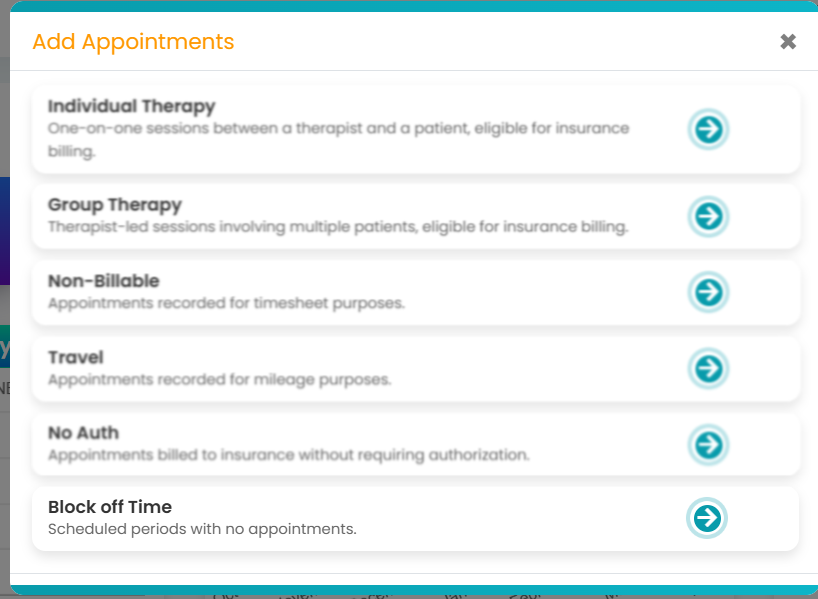The height and width of the screenshot is (599, 818).
Task: Choose the Travel appointment type label
Action: (x=76, y=357)
